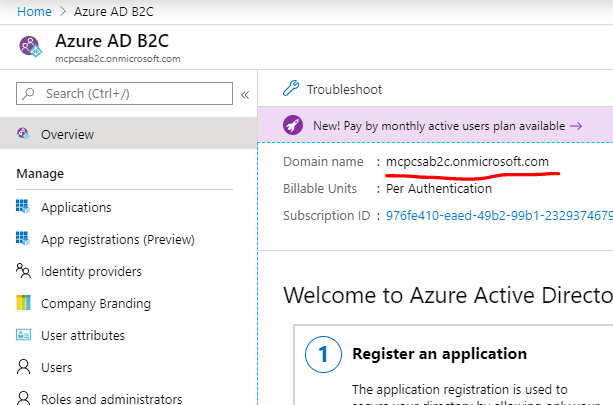Collapse the sidebar with double-chevron
The height and width of the screenshot is (405, 613).
coord(245,95)
